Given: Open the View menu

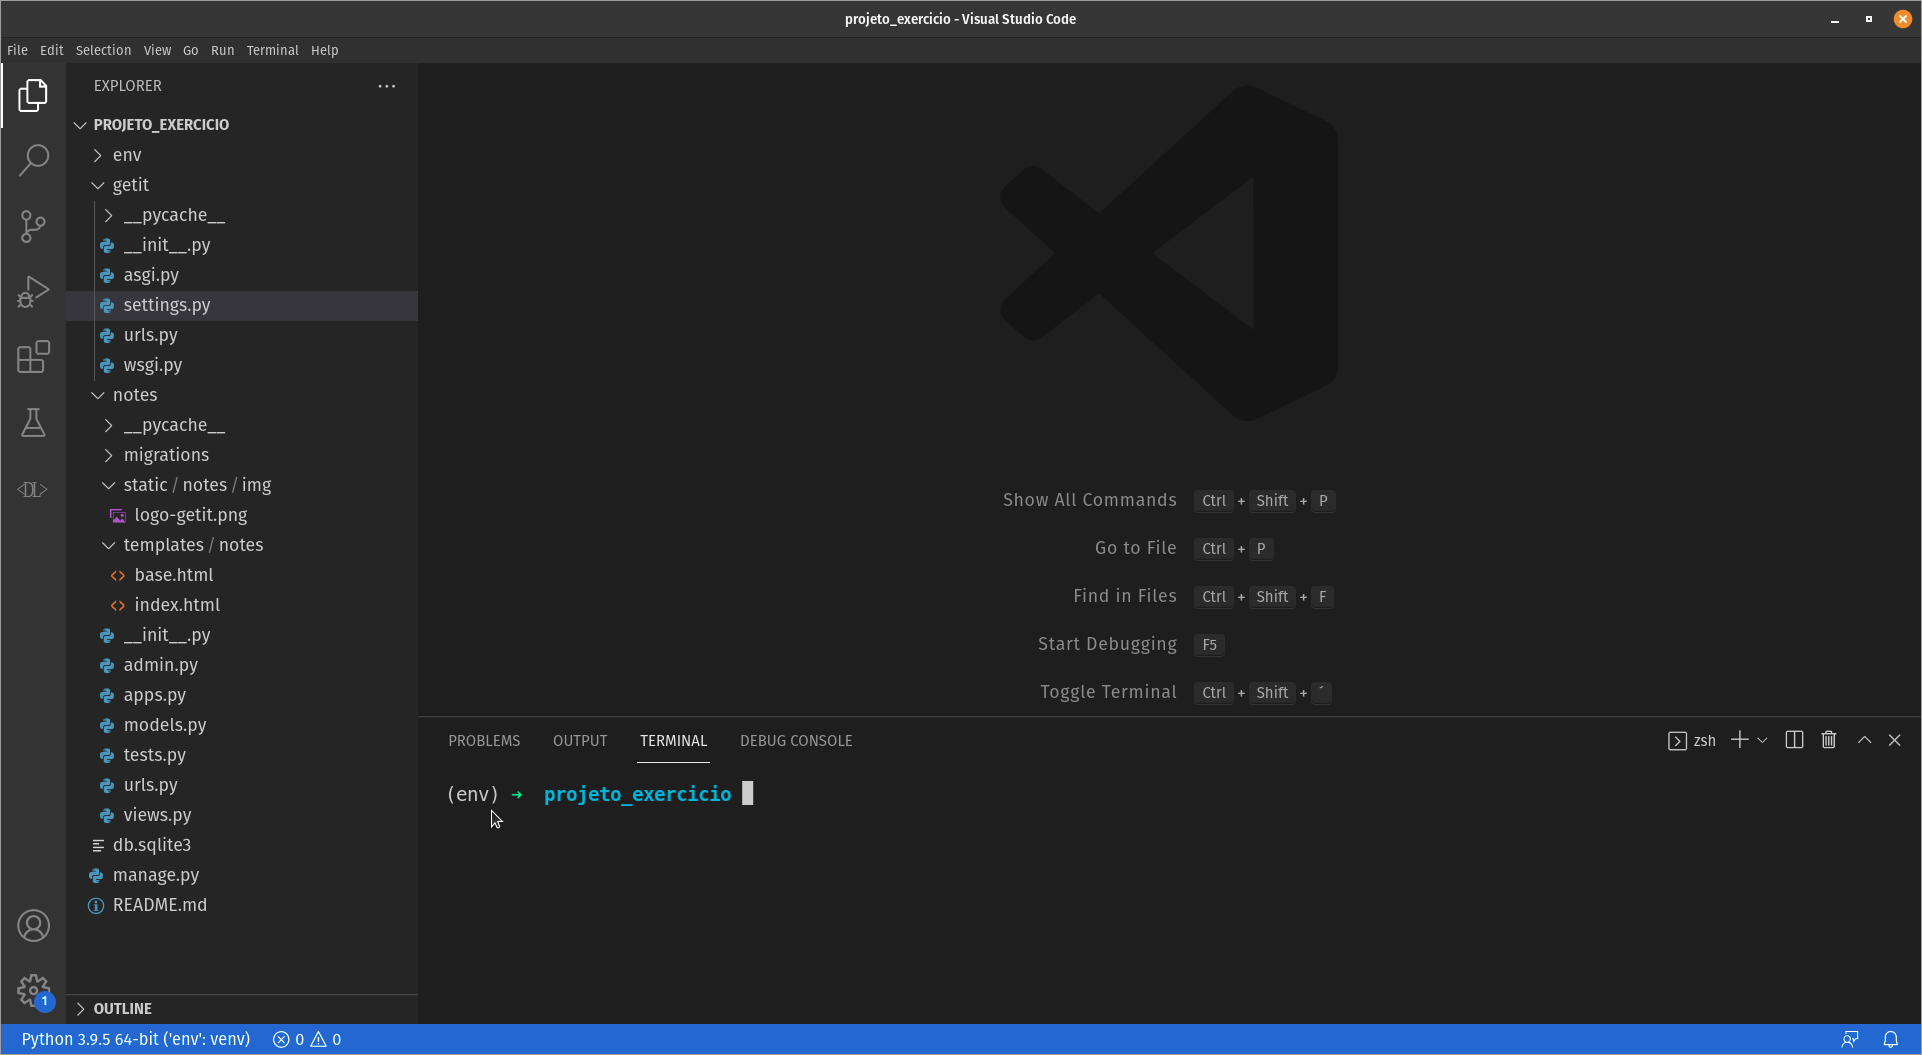Looking at the screenshot, I should (x=157, y=50).
